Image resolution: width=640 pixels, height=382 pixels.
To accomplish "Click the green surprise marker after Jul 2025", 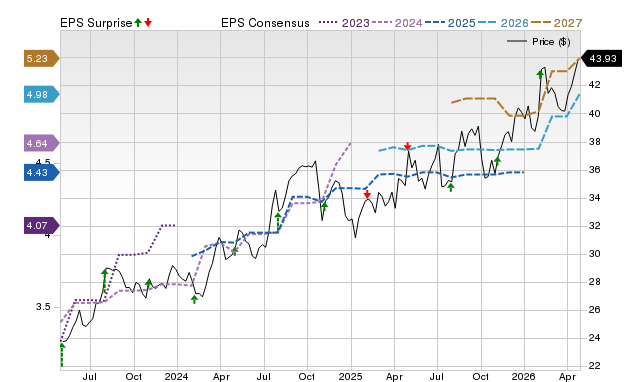I will [x=451, y=187].
